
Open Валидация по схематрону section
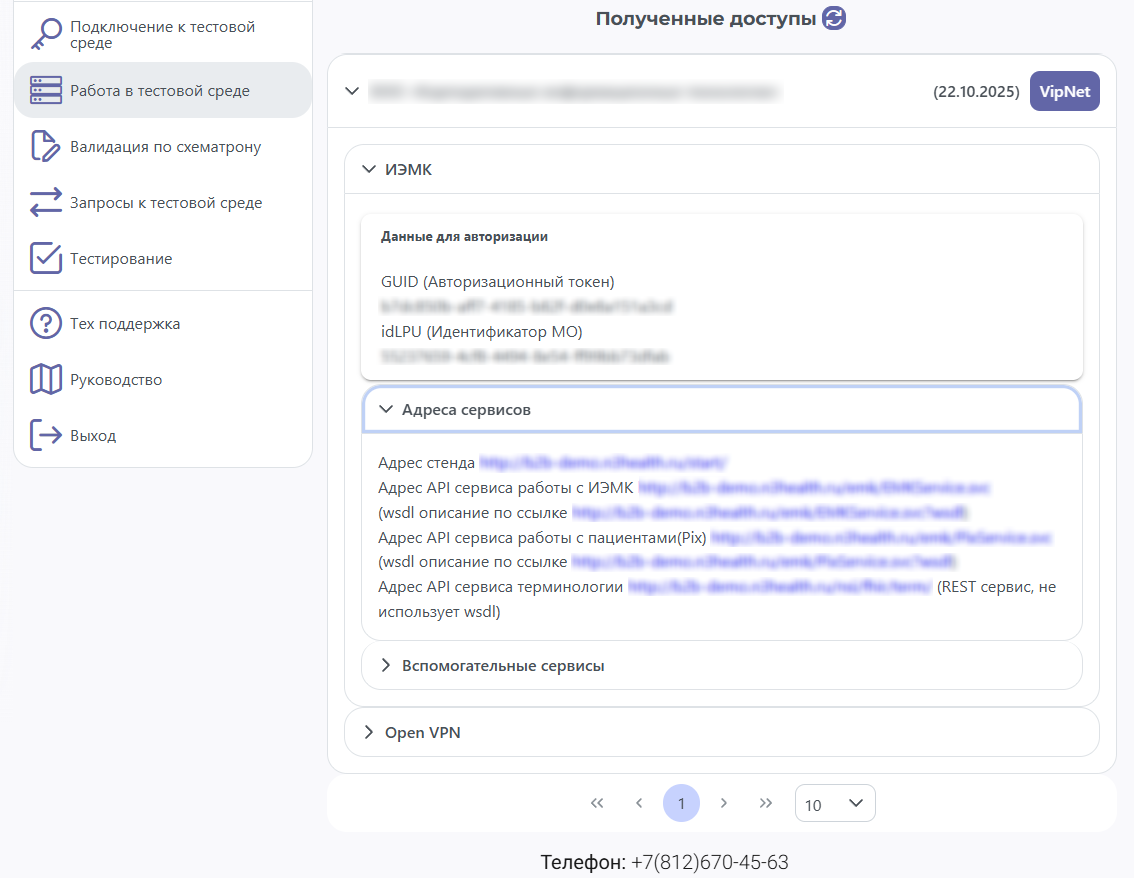[163, 146]
